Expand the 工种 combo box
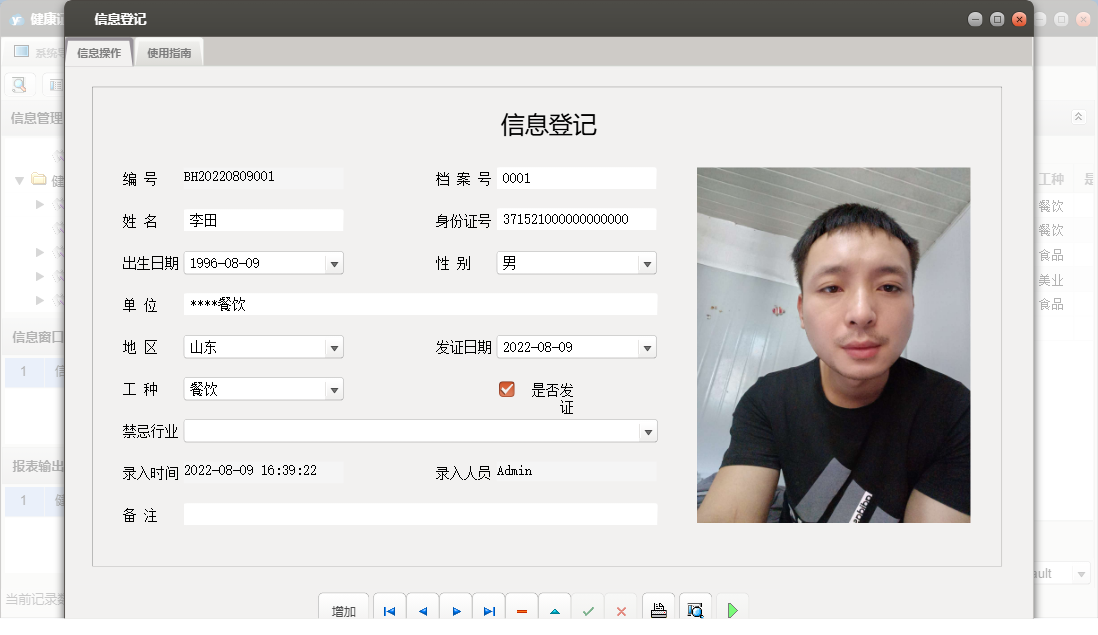1098x635 pixels. click(334, 389)
